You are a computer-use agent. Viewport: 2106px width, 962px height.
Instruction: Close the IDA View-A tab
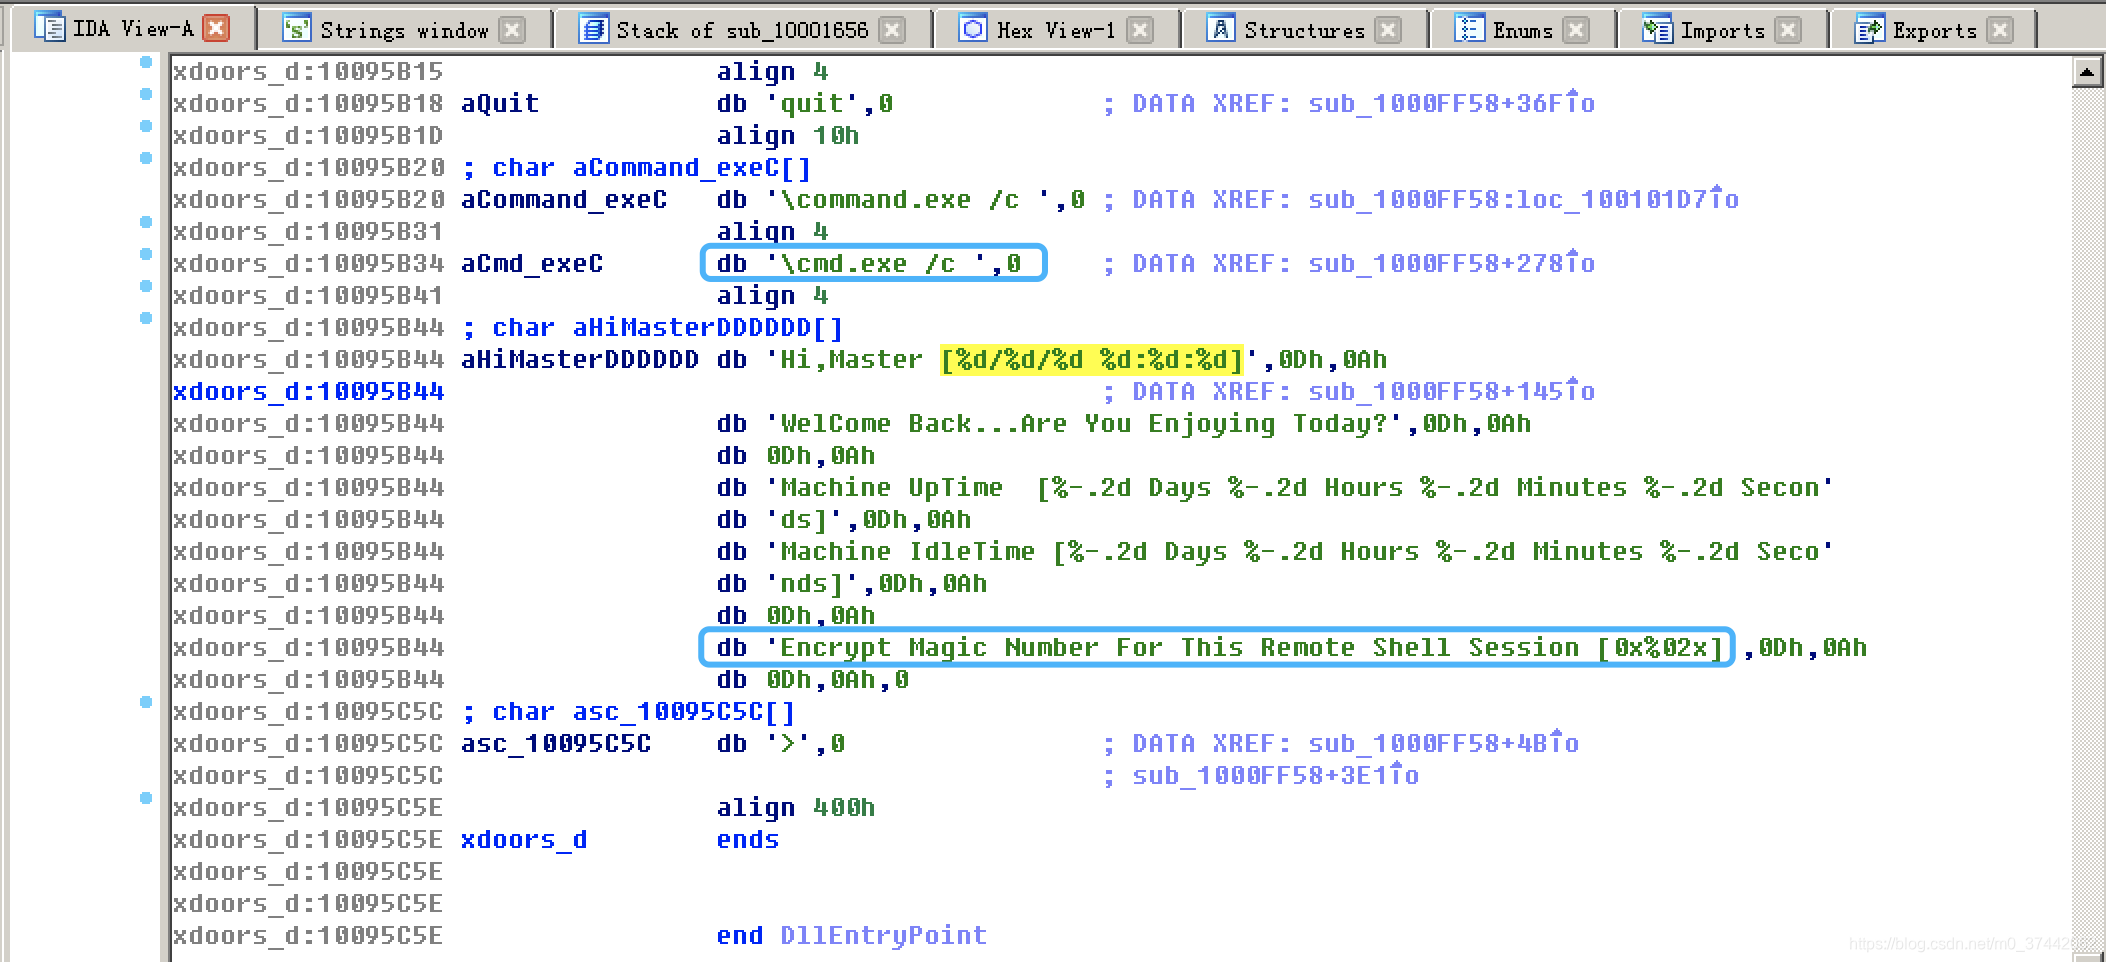[x=215, y=28]
